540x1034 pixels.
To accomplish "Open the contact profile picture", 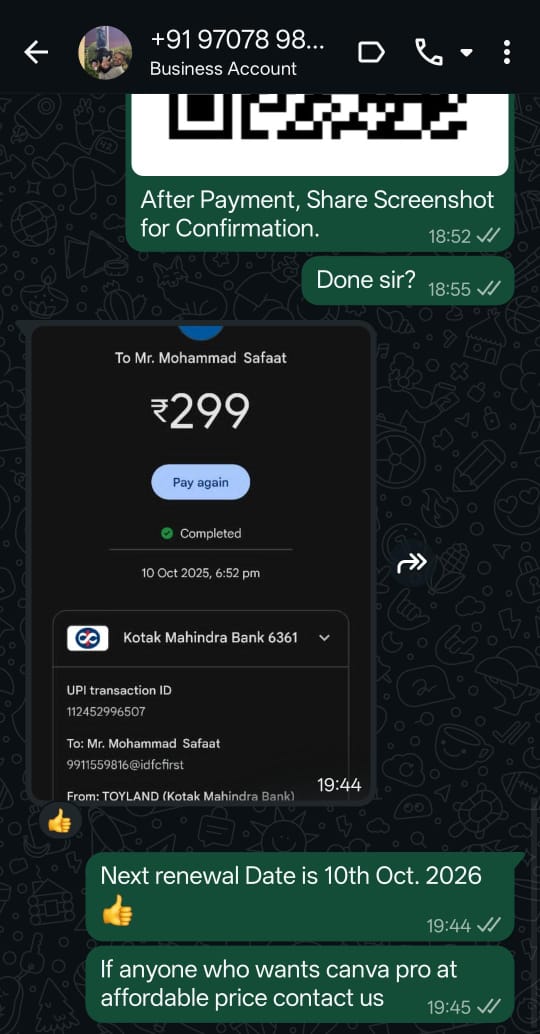I will pos(105,53).
